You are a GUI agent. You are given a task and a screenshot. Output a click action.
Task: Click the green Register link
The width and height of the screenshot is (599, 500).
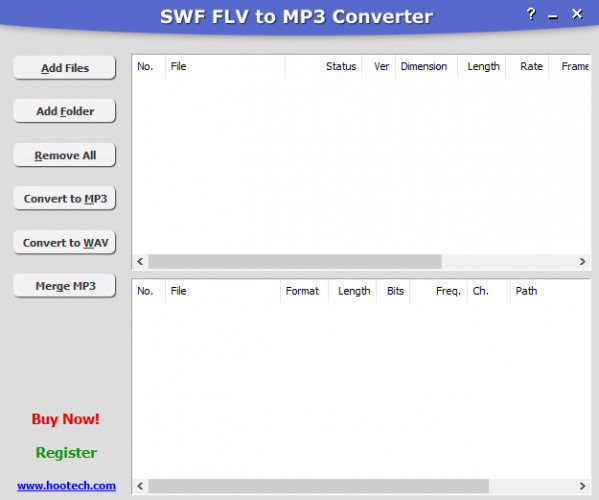[x=66, y=453]
